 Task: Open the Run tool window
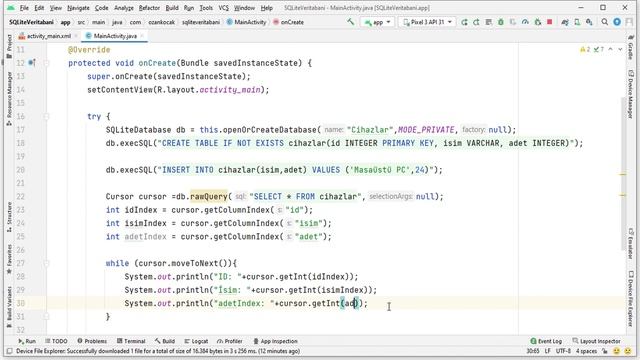(x=27, y=341)
